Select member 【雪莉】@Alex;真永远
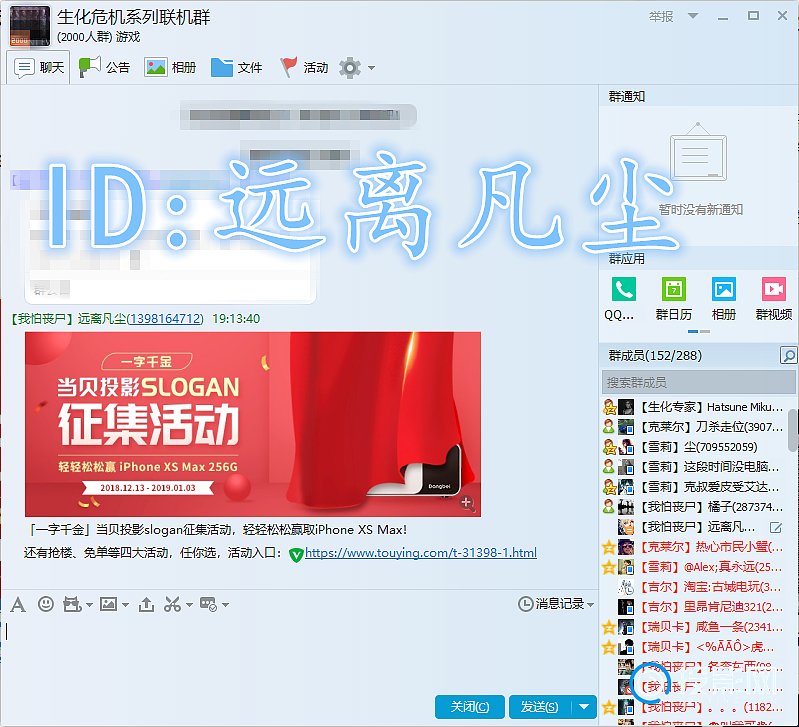 coord(693,567)
